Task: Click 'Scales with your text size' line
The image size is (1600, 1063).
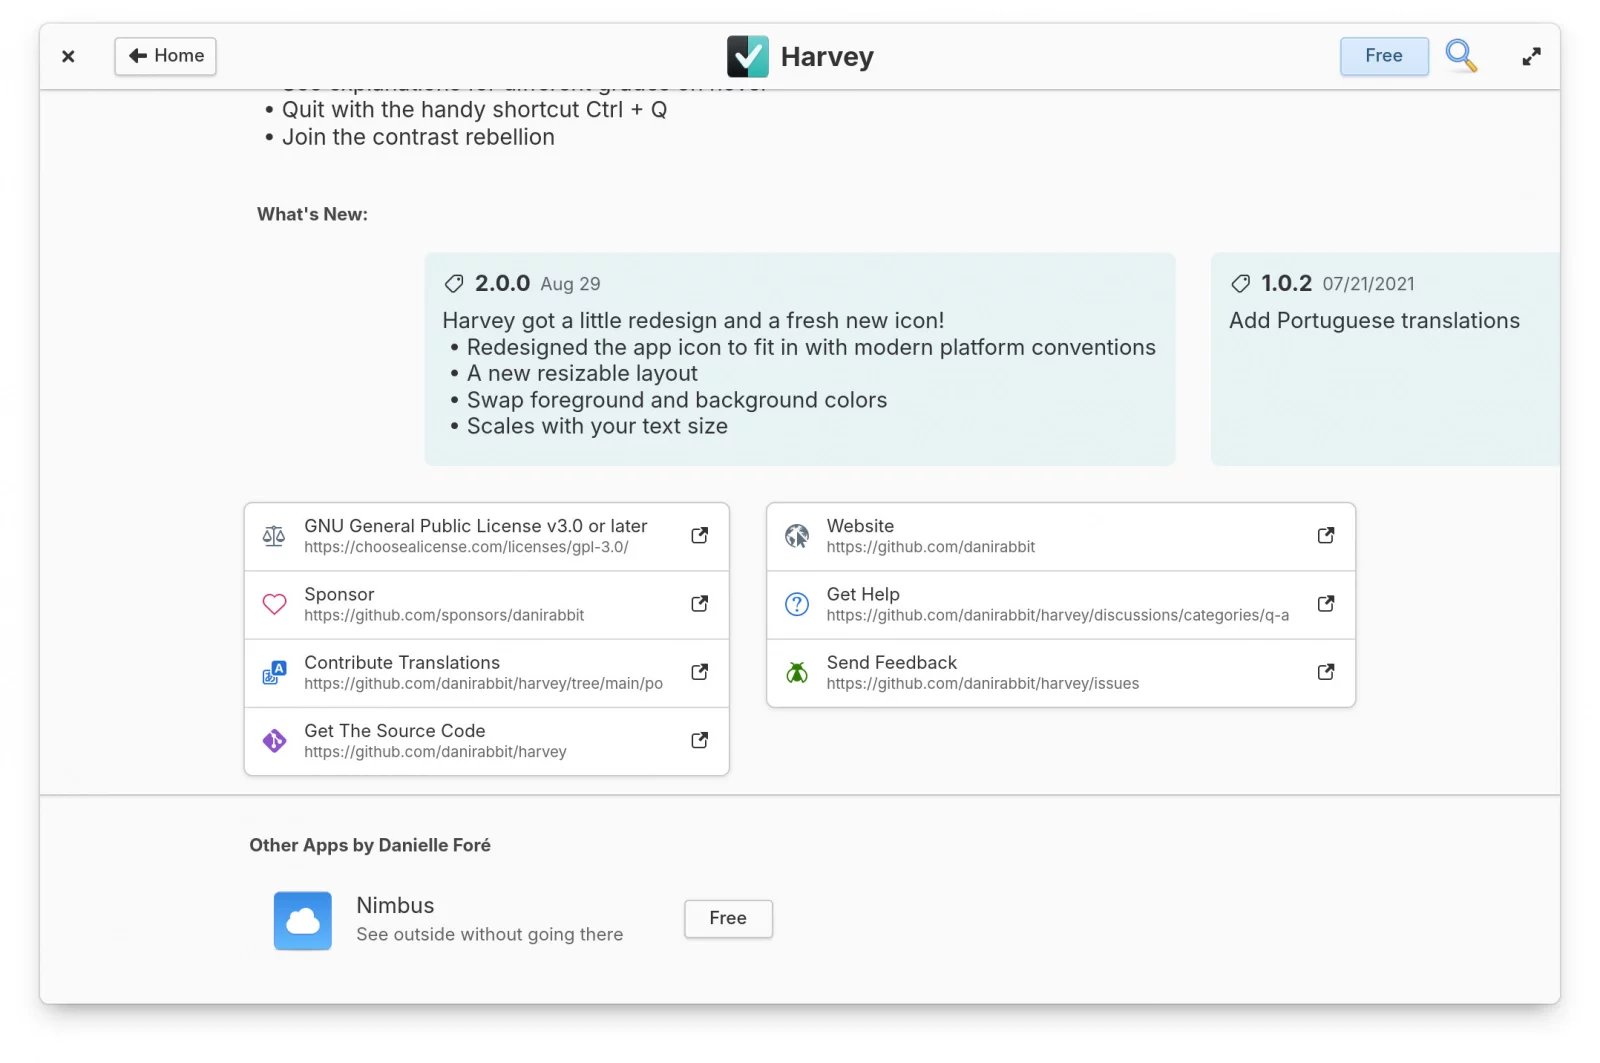Action: (597, 427)
